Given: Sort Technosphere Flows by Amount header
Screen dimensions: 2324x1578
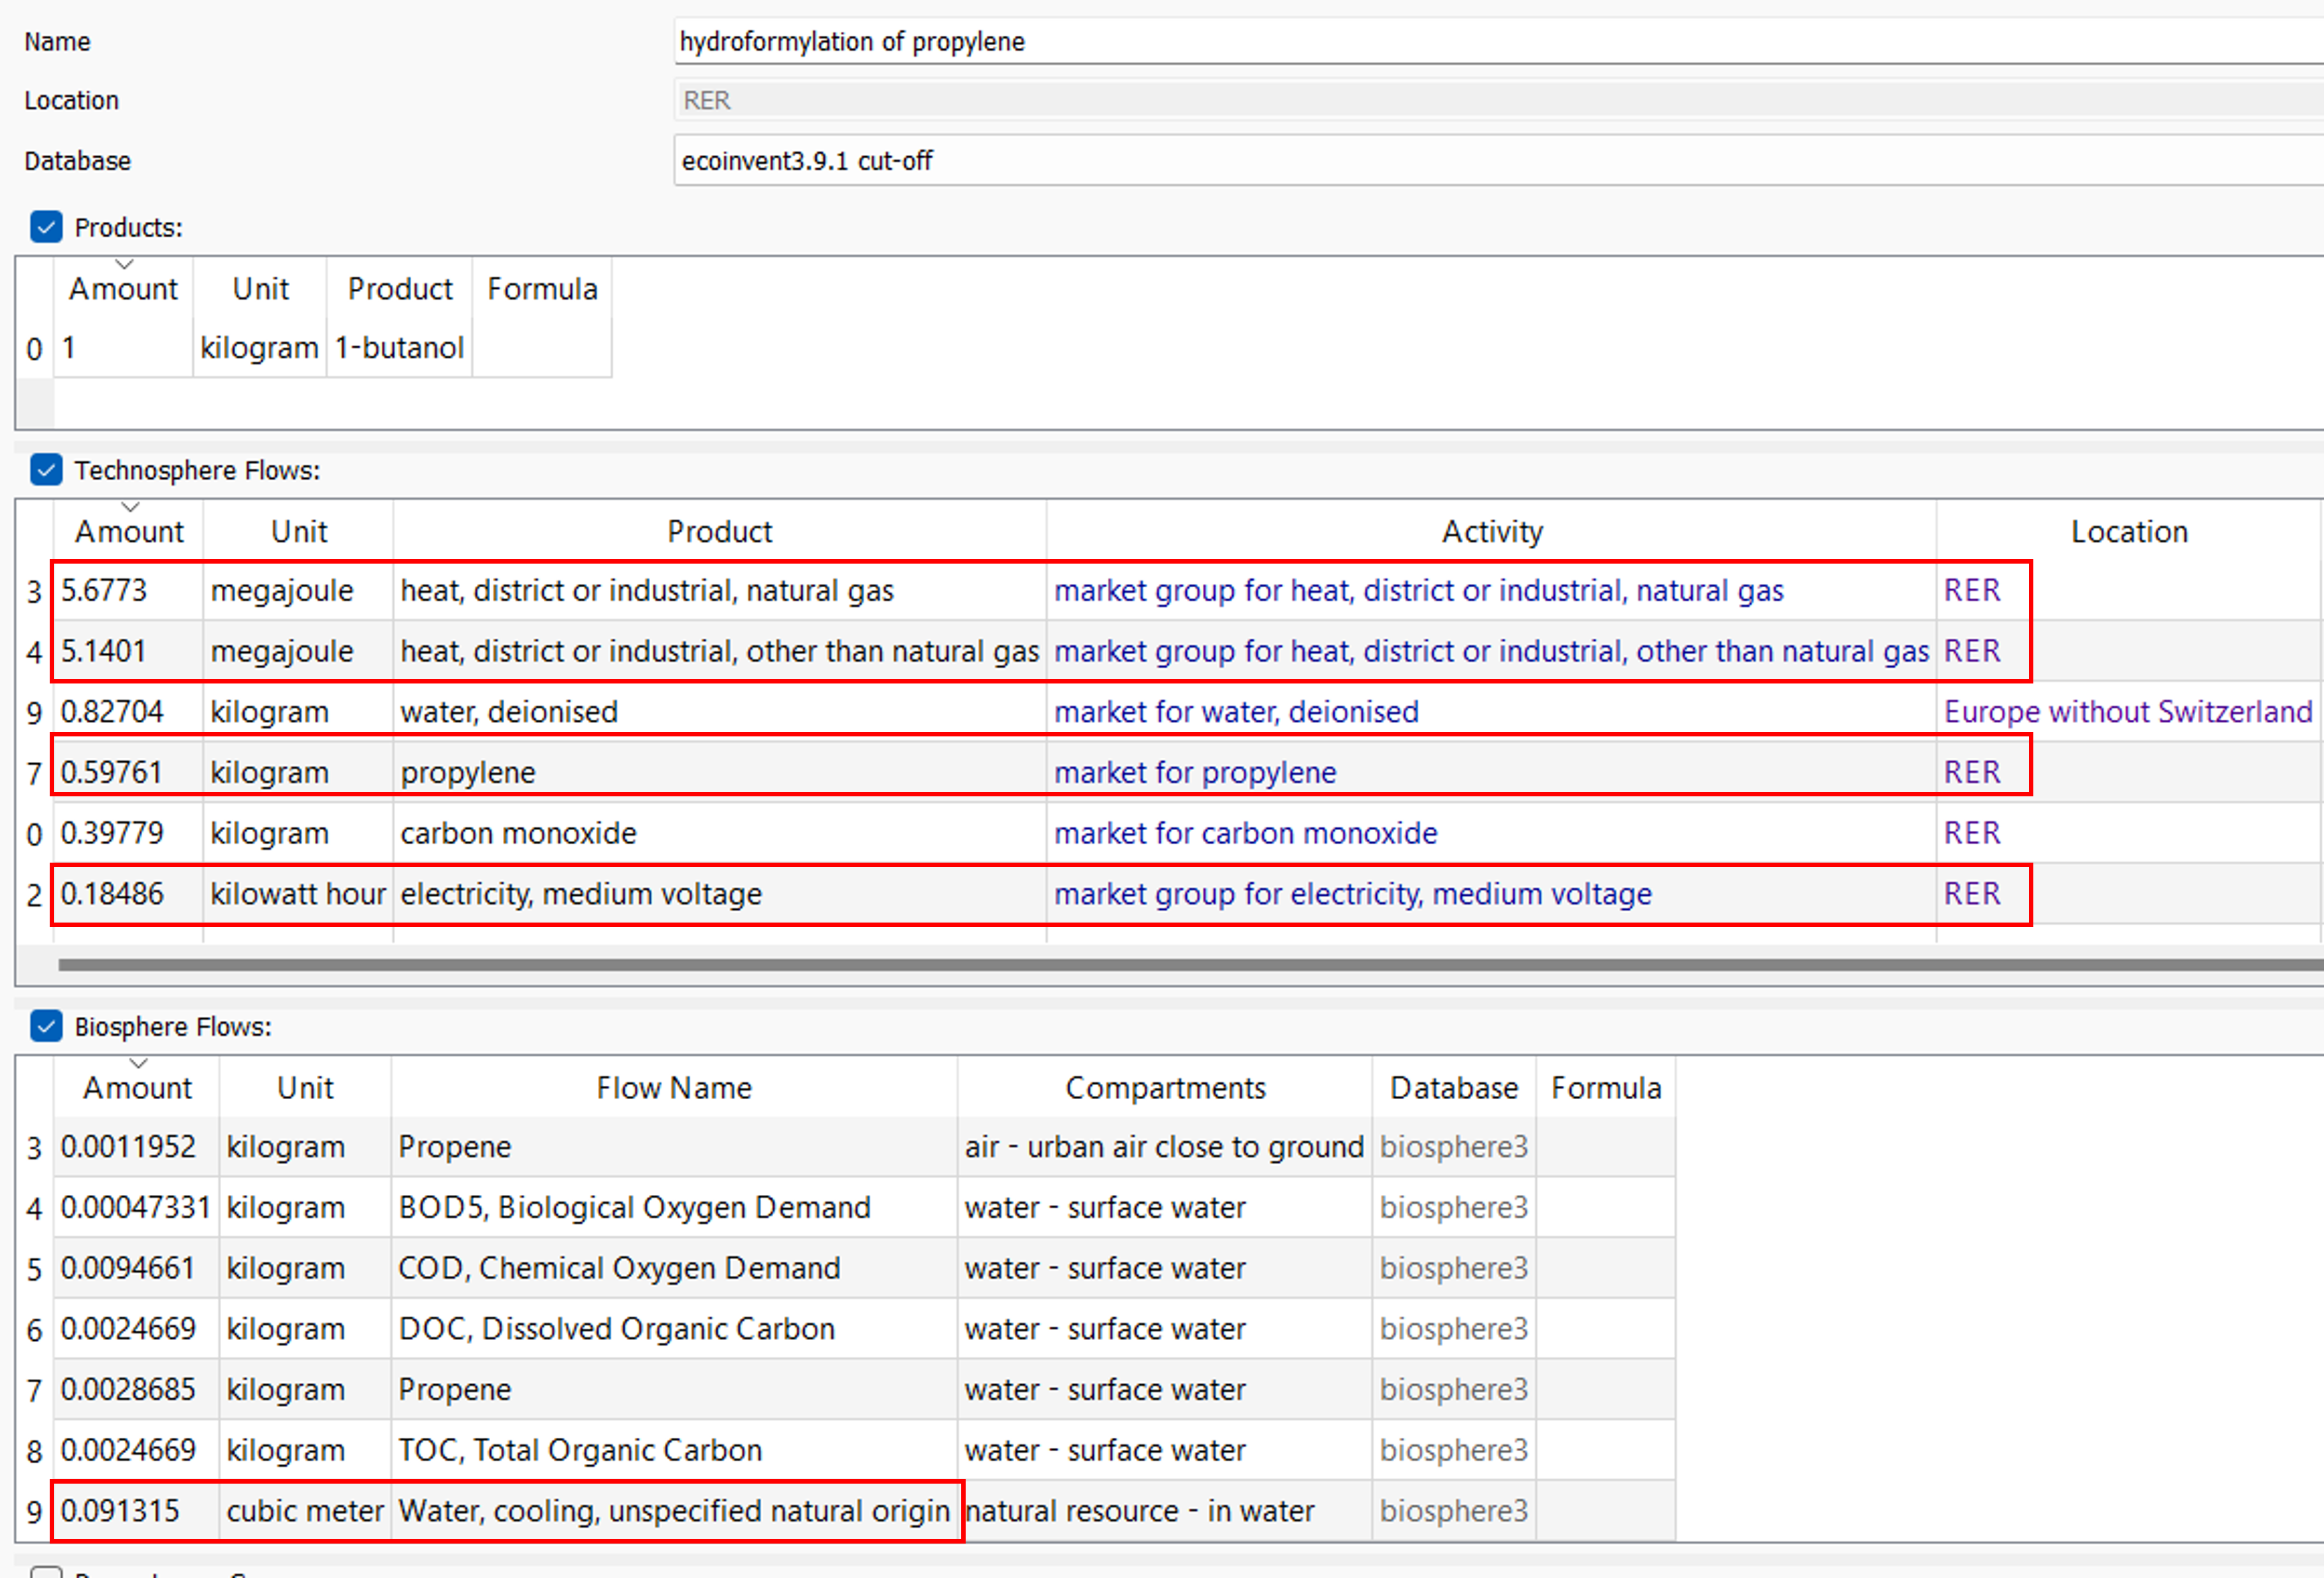Looking at the screenshot, I should [129, 531].
